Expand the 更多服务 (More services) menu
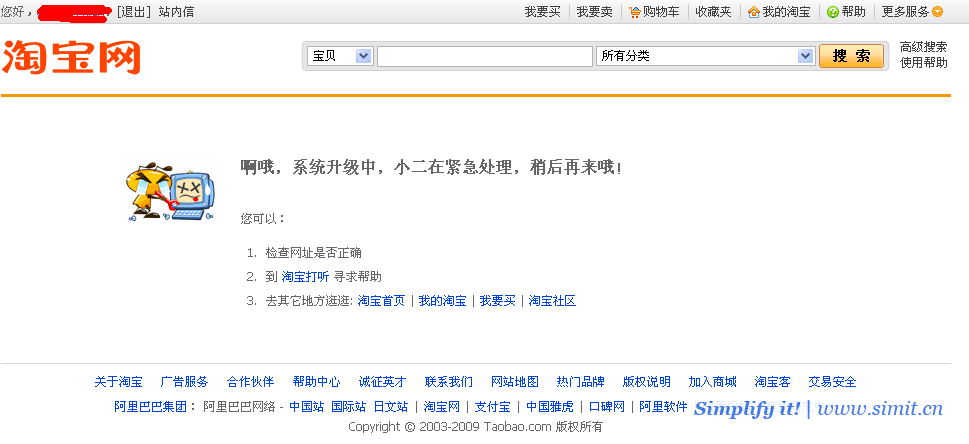Viewport: 969px width, 444px height. pos(912,12)
